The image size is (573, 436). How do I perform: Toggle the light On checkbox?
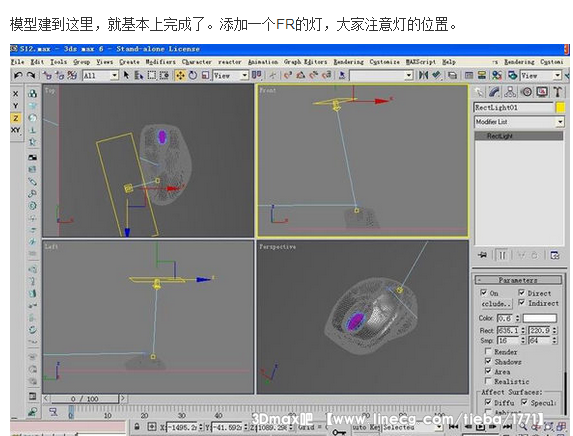pos(483,293)
